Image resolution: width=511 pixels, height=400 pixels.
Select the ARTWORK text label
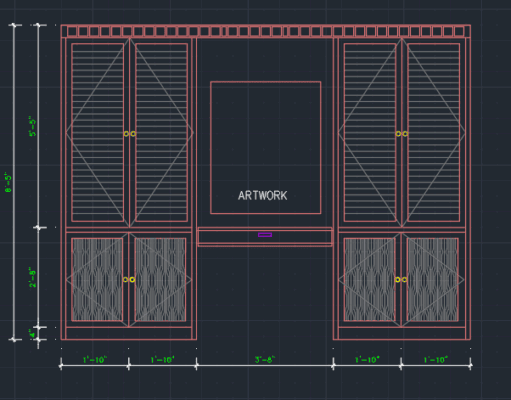pyautogui.click(x=263, y=195)
